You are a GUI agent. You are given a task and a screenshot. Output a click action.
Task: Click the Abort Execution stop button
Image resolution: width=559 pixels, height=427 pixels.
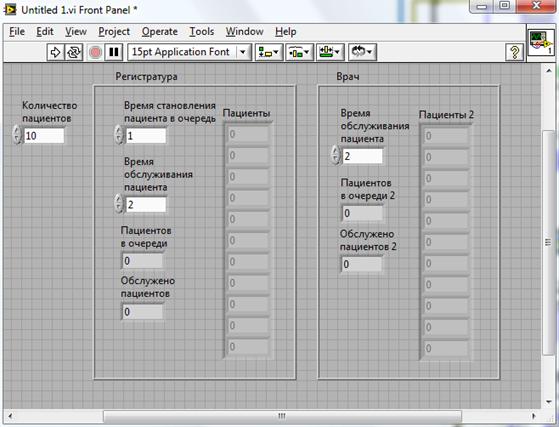(x=95, y=52)
